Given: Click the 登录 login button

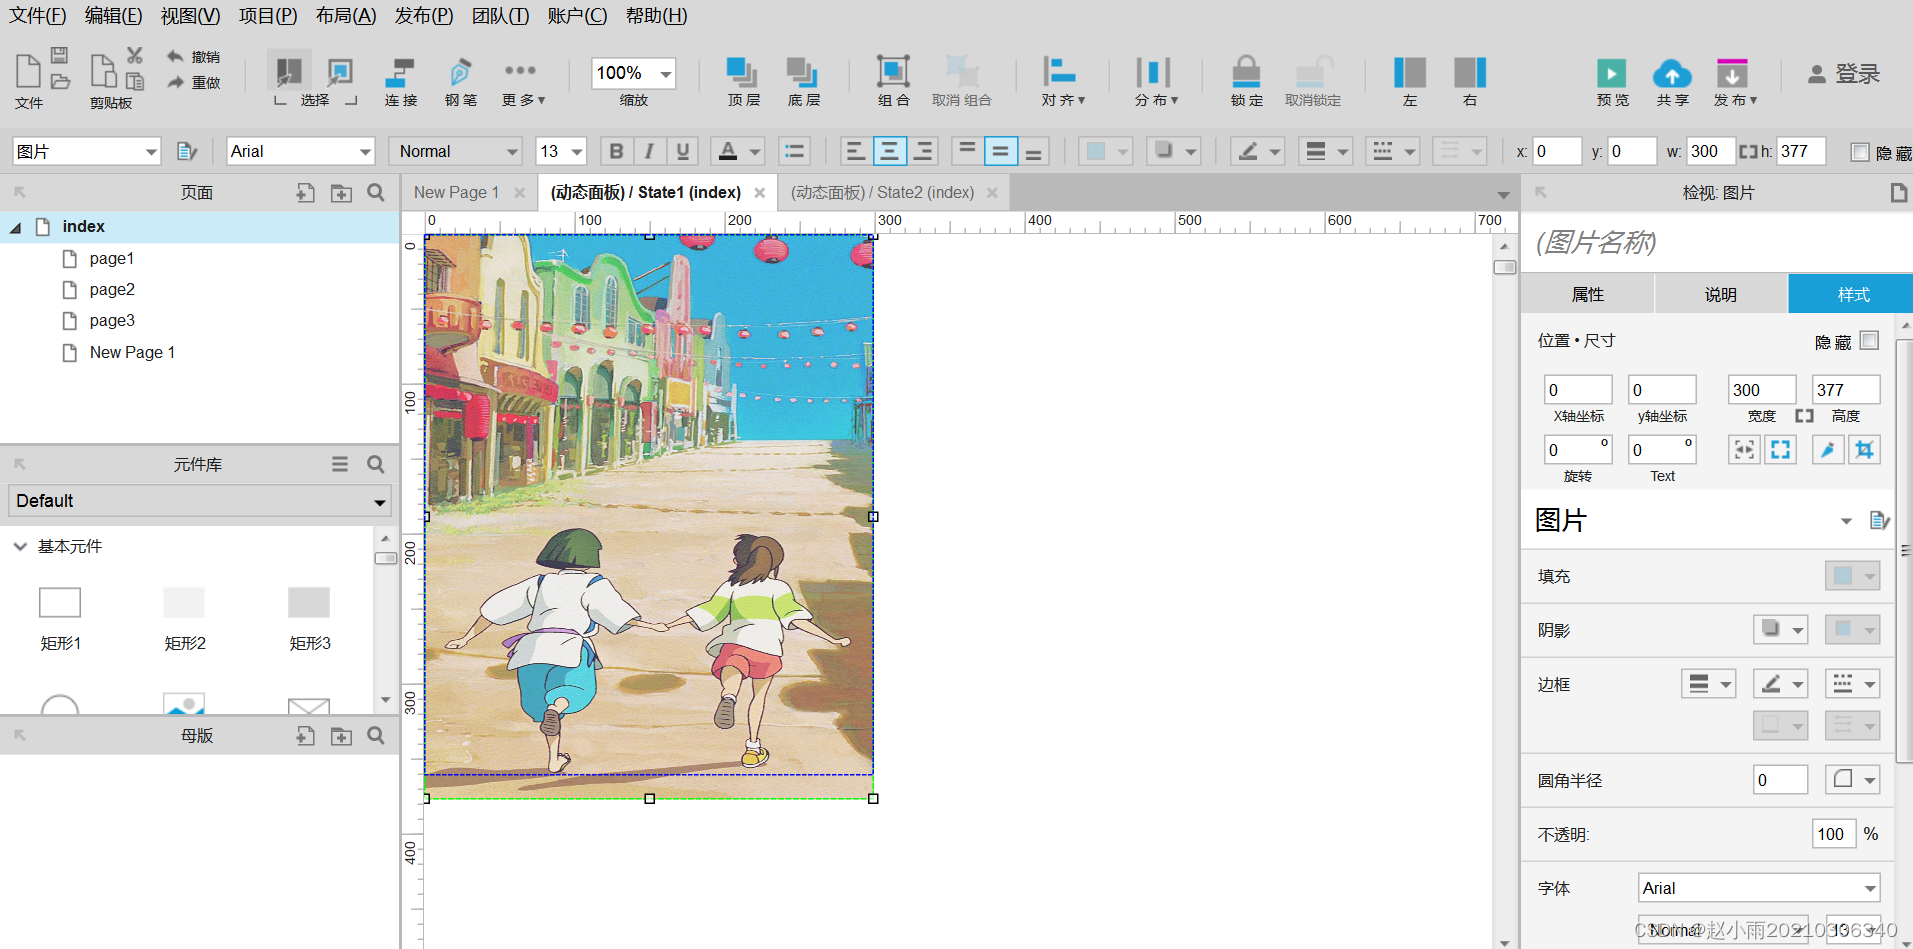Looking at the screenshot, I should (1844, 73).
